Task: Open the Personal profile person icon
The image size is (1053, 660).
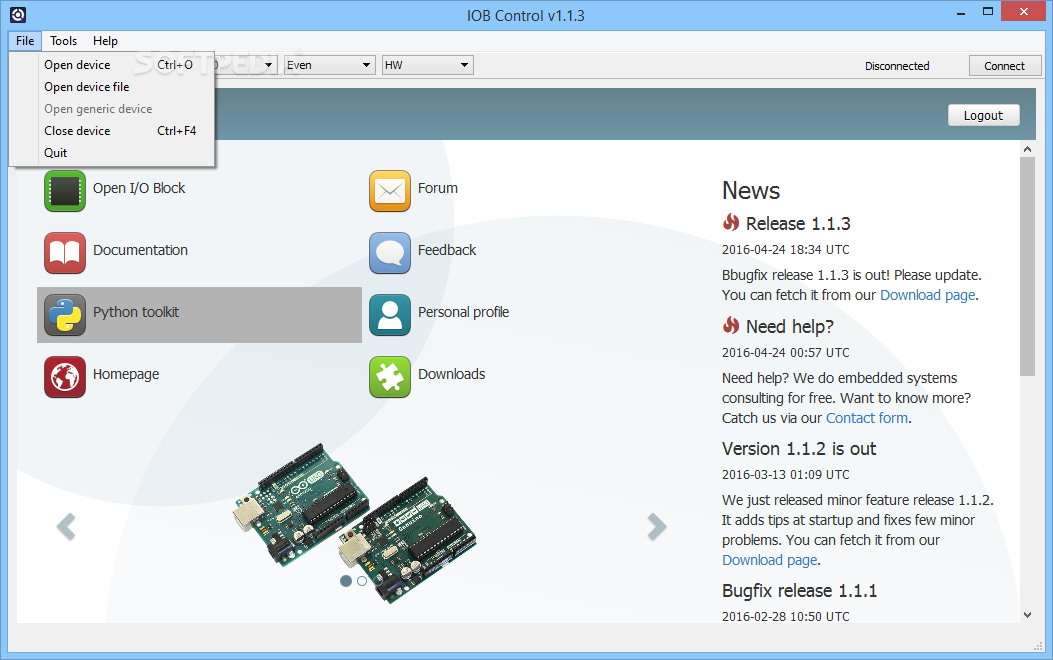Action: 390,315
